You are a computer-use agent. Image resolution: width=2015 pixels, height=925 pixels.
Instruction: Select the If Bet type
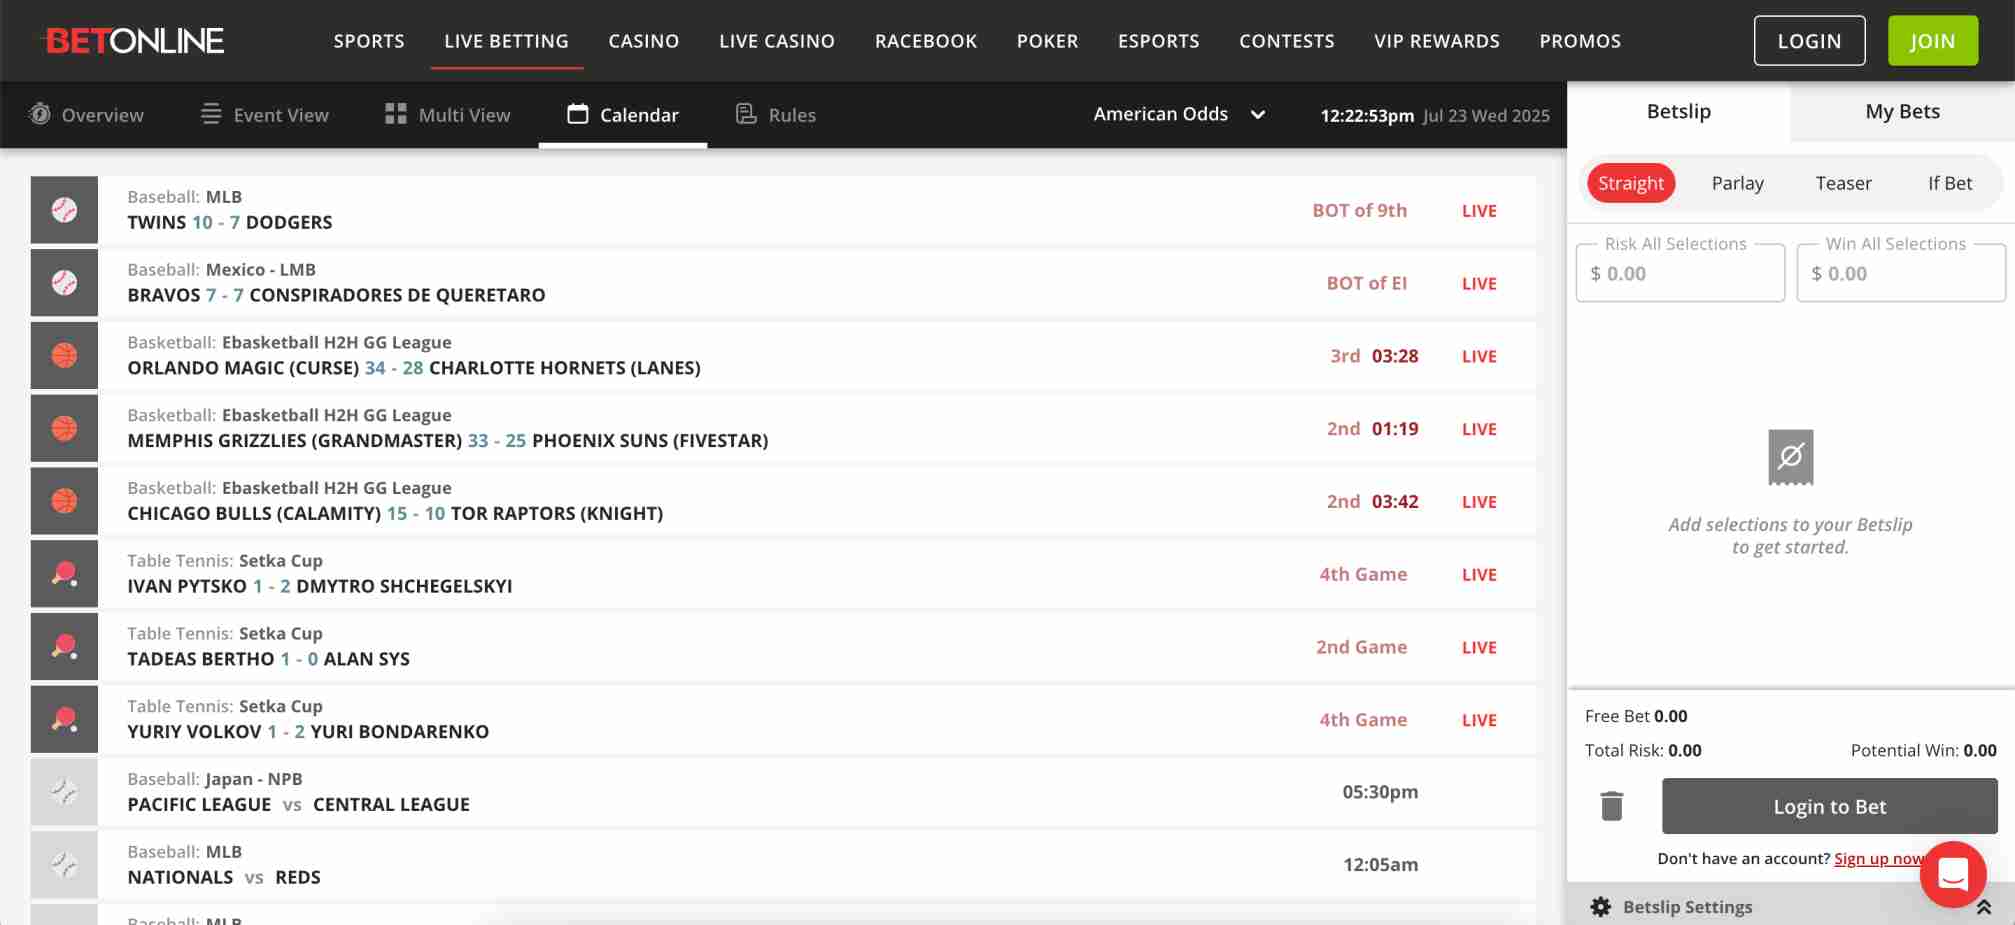pyautogui.click(x=1950, y=183)
